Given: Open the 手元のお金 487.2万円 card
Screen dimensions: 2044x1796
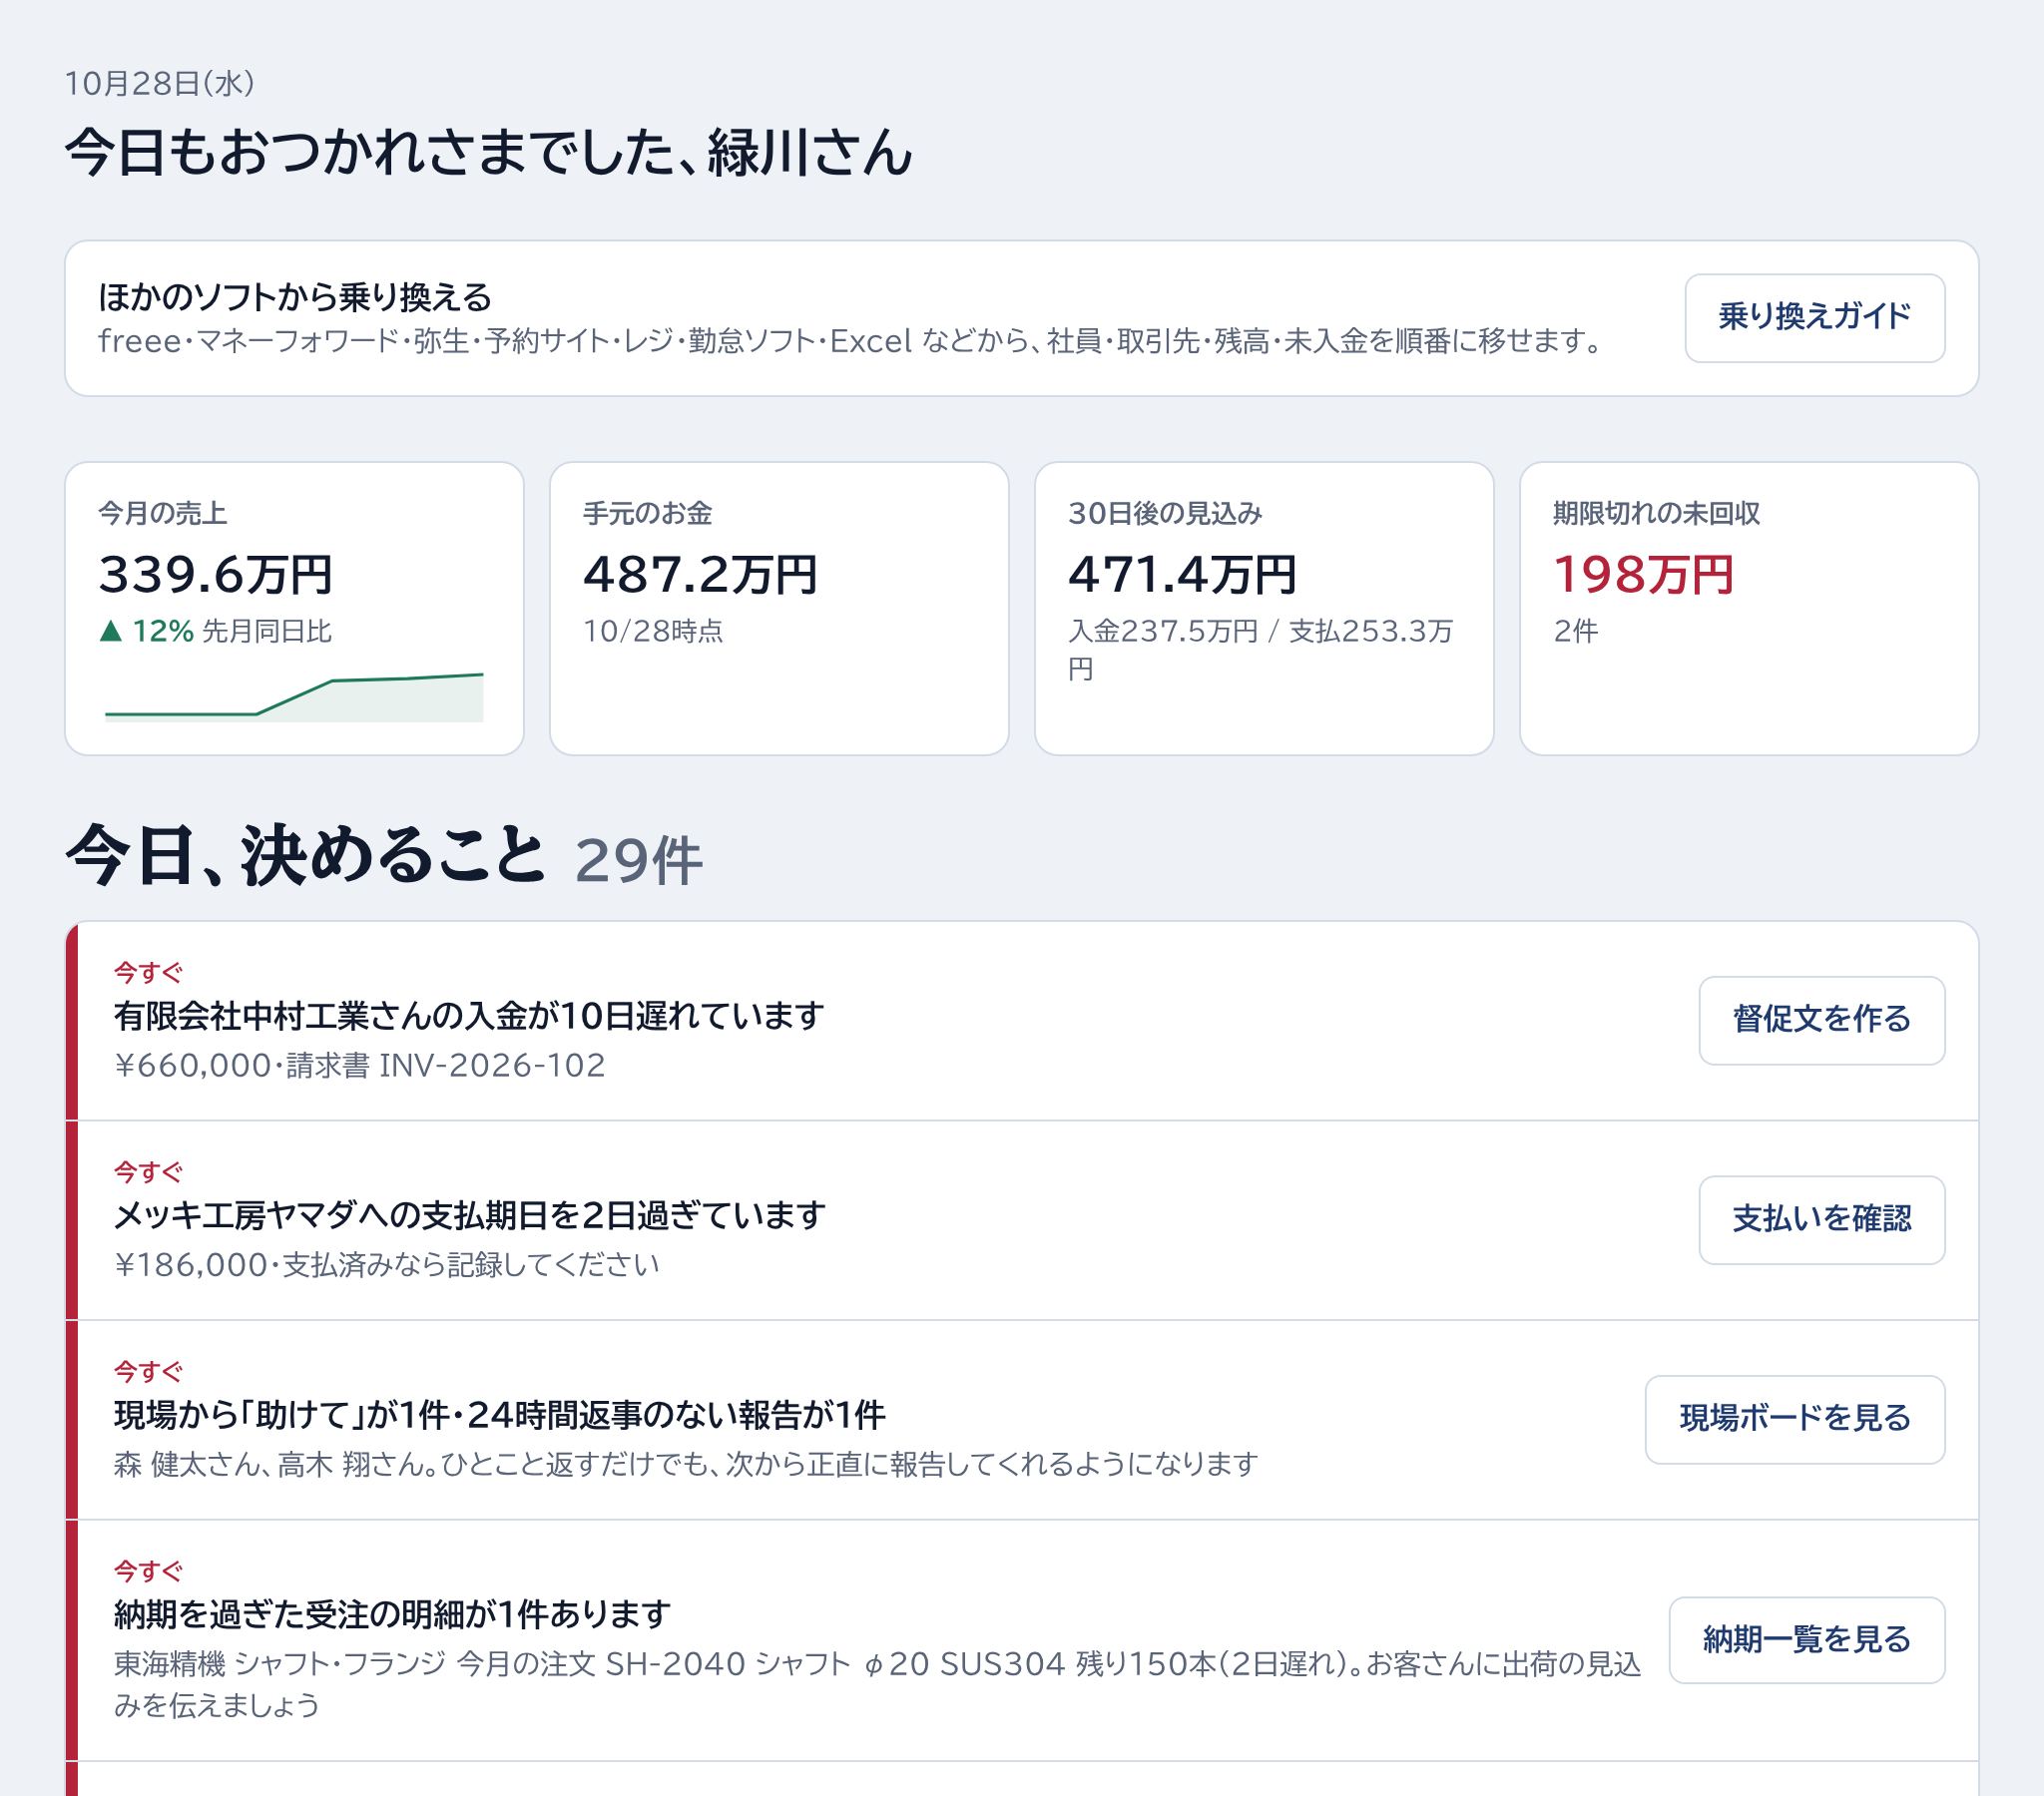Looking at the screenshot, I should coord(779,608).
